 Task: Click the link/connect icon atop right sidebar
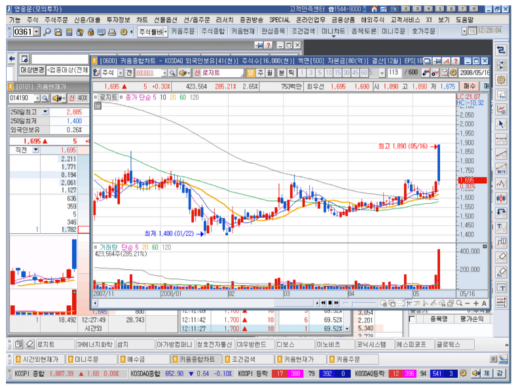click(501, 50)
